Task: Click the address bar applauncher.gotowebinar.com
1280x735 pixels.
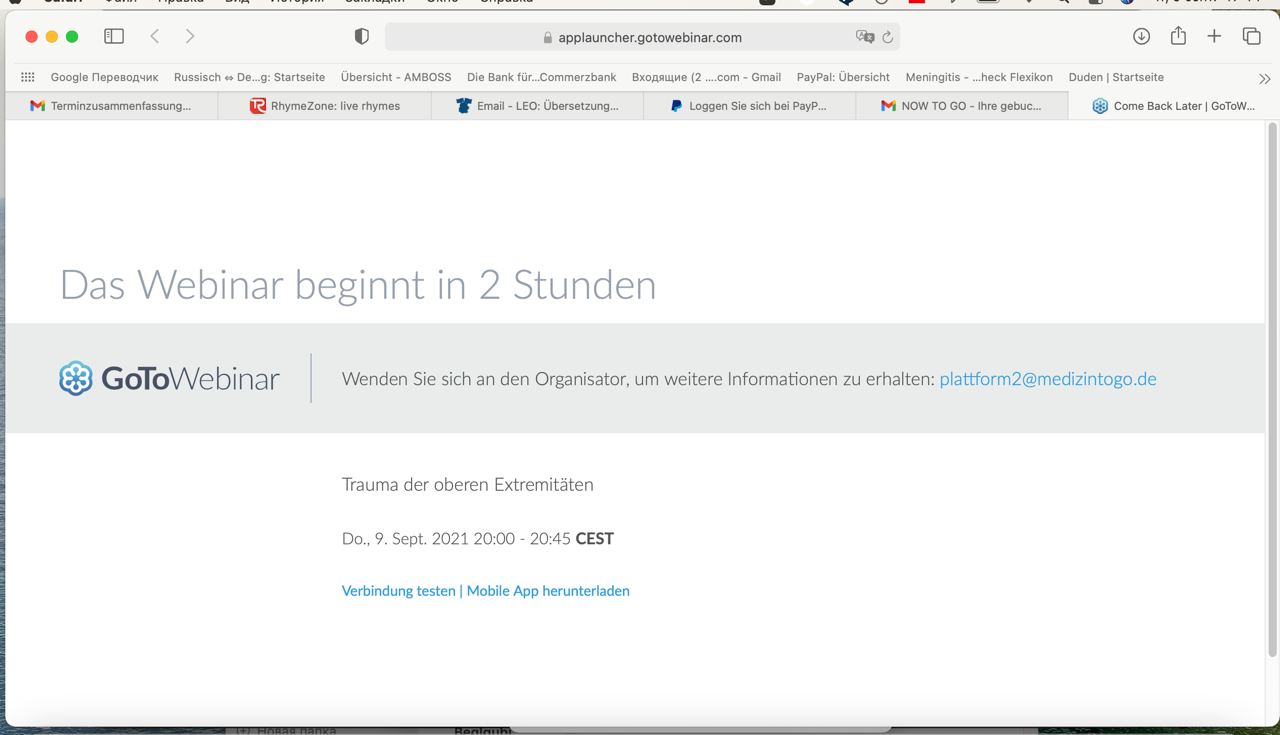Action: tap(642, 37)
